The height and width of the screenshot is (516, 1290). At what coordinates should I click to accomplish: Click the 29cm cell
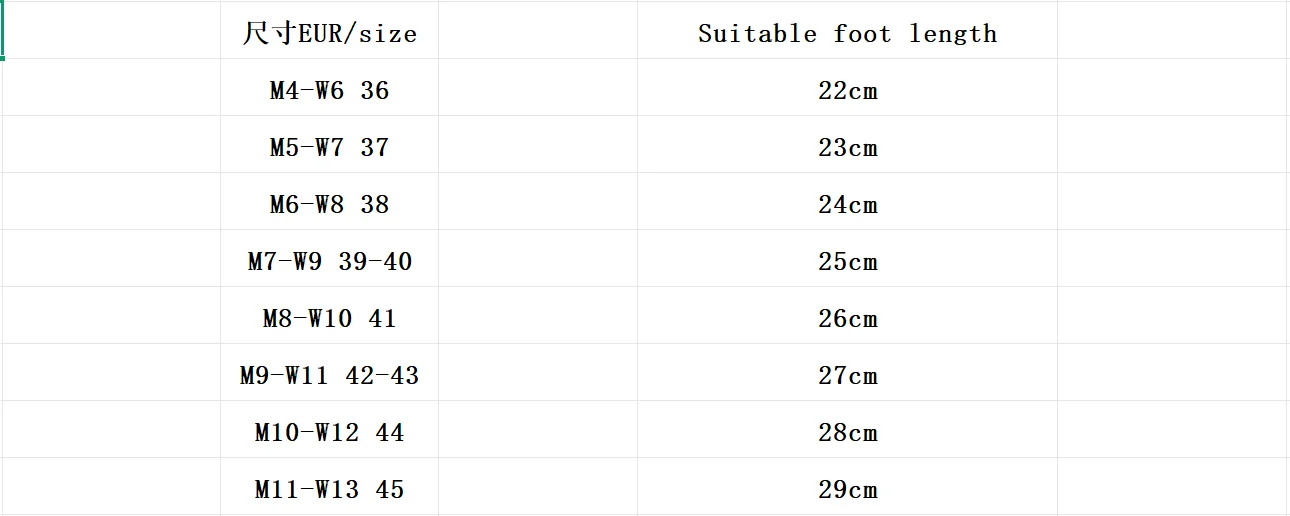pos(847,490)
